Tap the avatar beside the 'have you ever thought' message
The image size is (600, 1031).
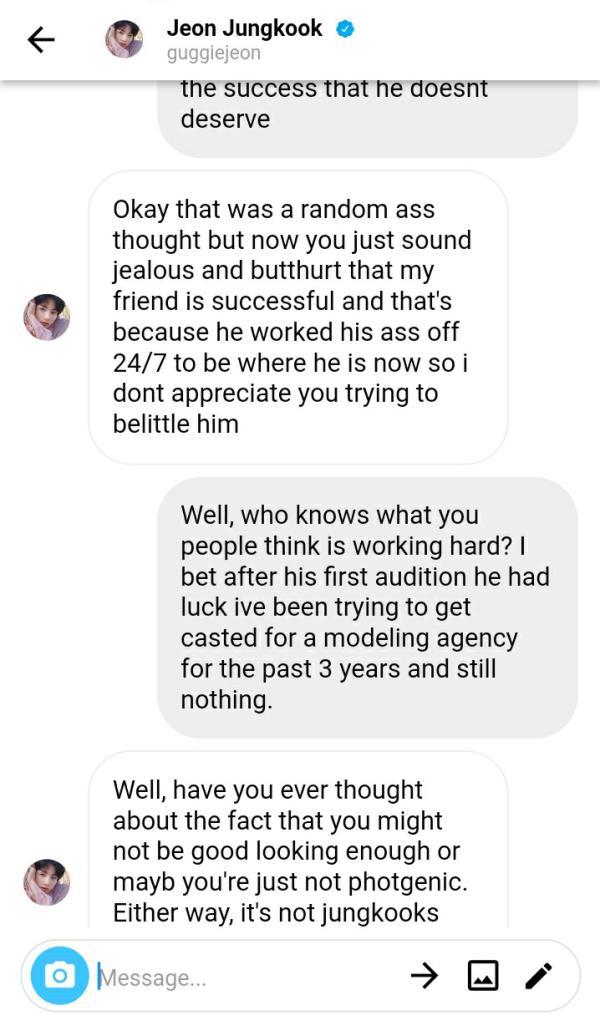tap(47, 881)
